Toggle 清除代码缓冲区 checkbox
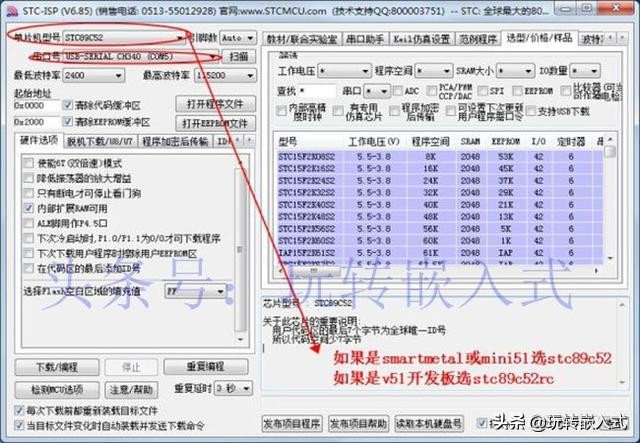Viewport: 640px width, 443px height. click(68, 105)
